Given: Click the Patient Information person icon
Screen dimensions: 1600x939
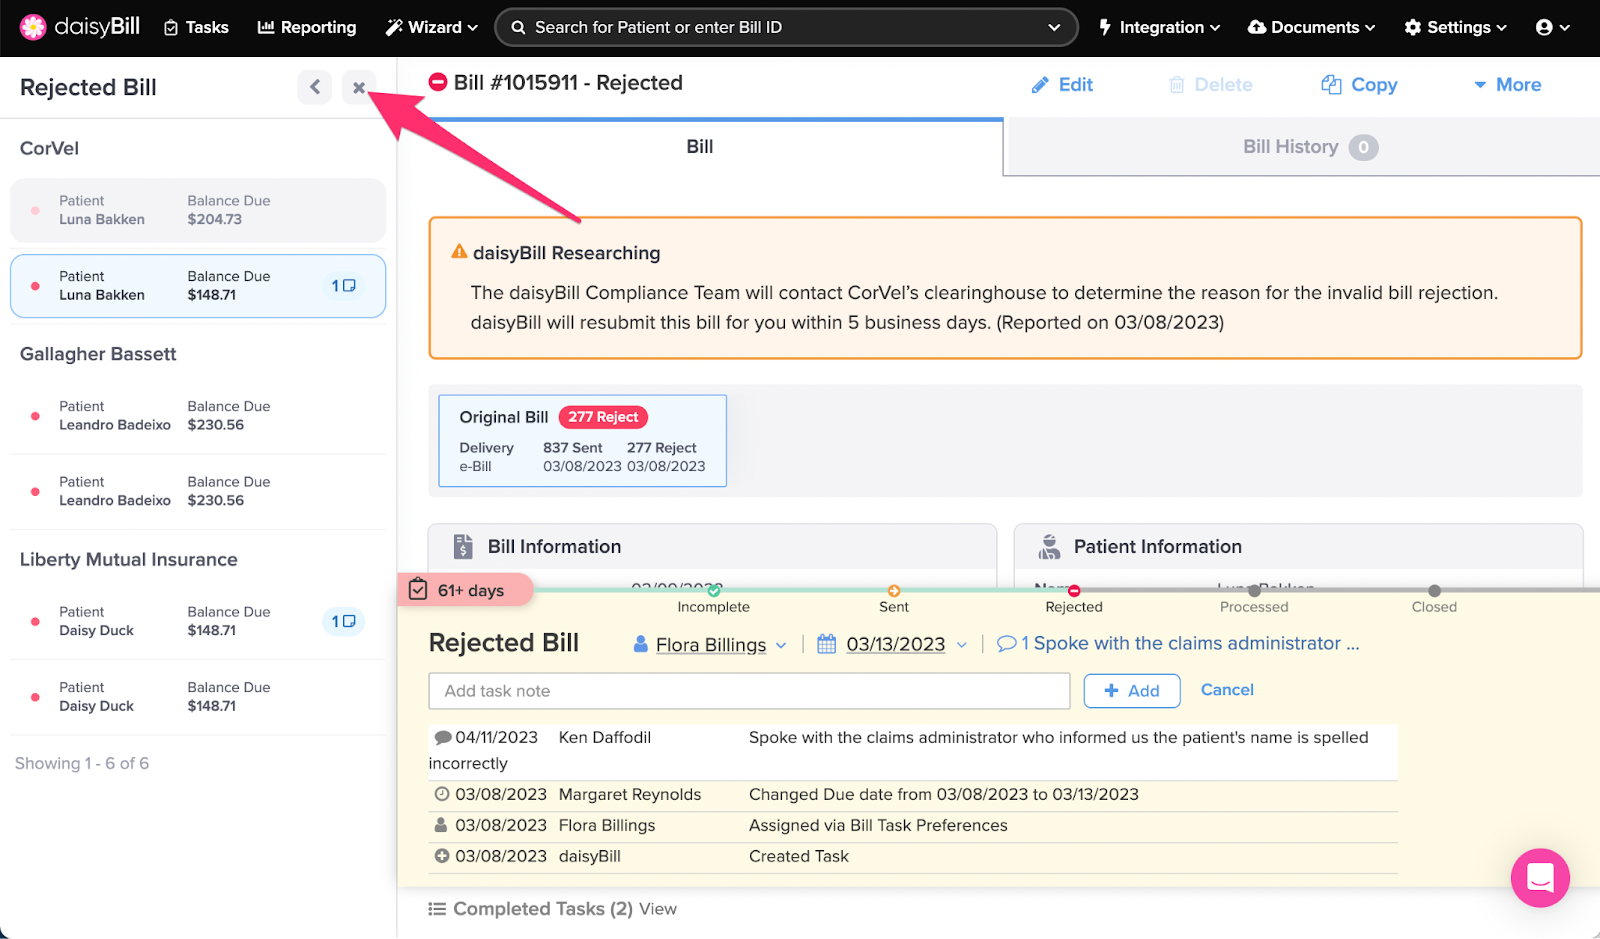Looking at the screenshot, I should click(1049, 546).
